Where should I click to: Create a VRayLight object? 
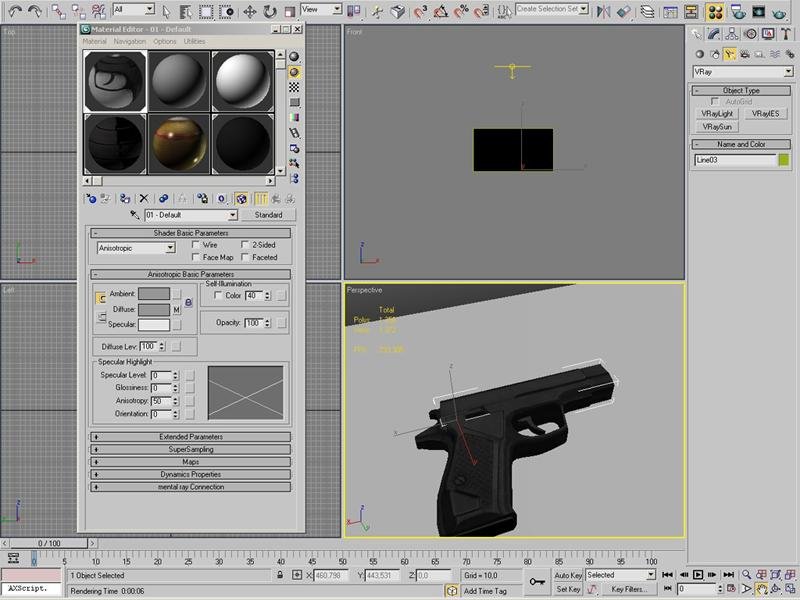point(718,113)
